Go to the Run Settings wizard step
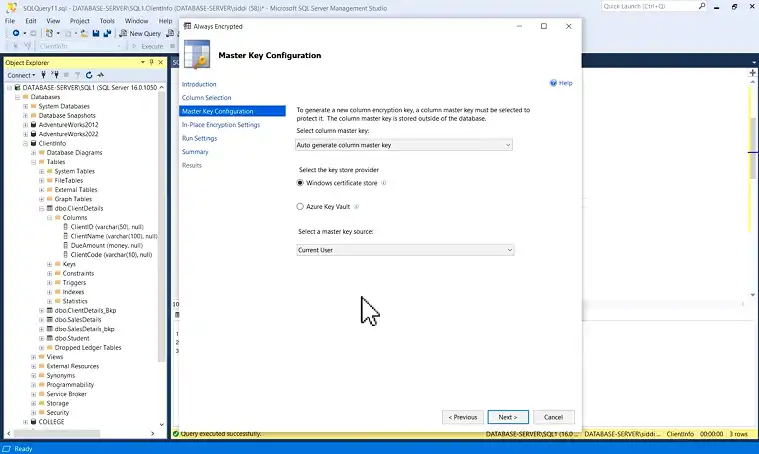This screenshot has height=454, width=759. (199, 138)
